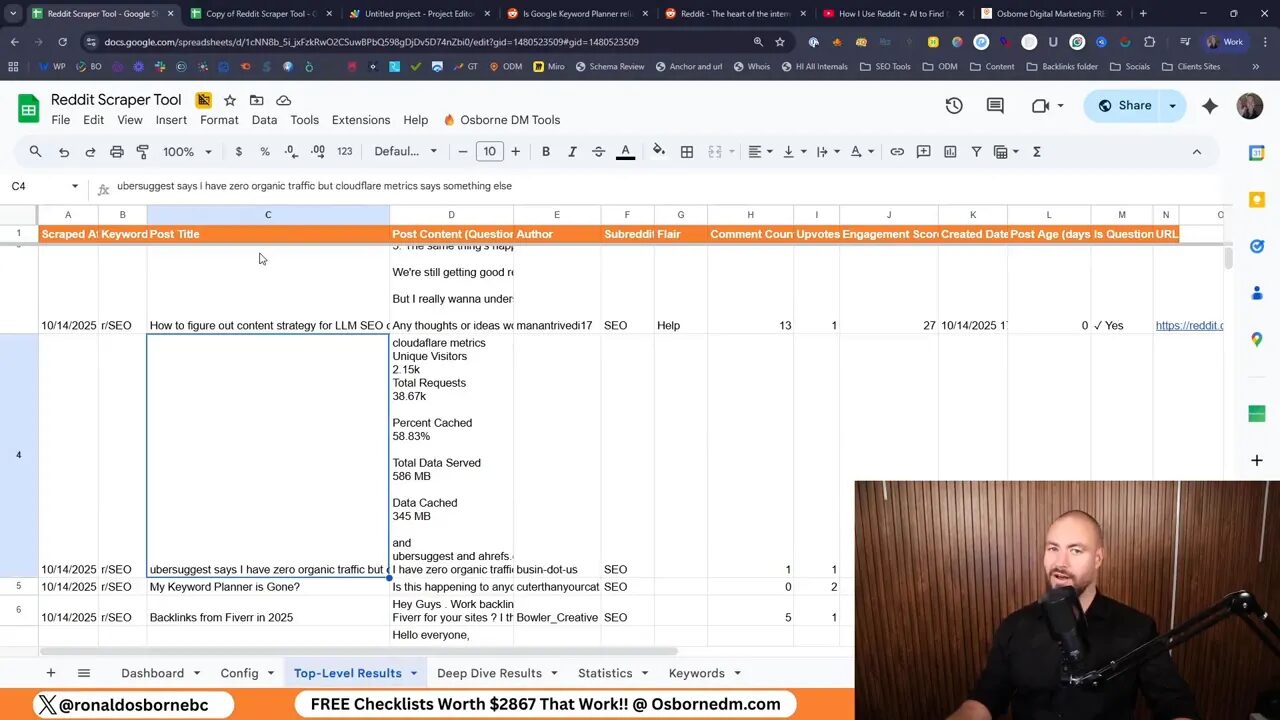Create a filter with the Filter icon
The height and width of the screenshot is (720, 1280).
(975, 151)
